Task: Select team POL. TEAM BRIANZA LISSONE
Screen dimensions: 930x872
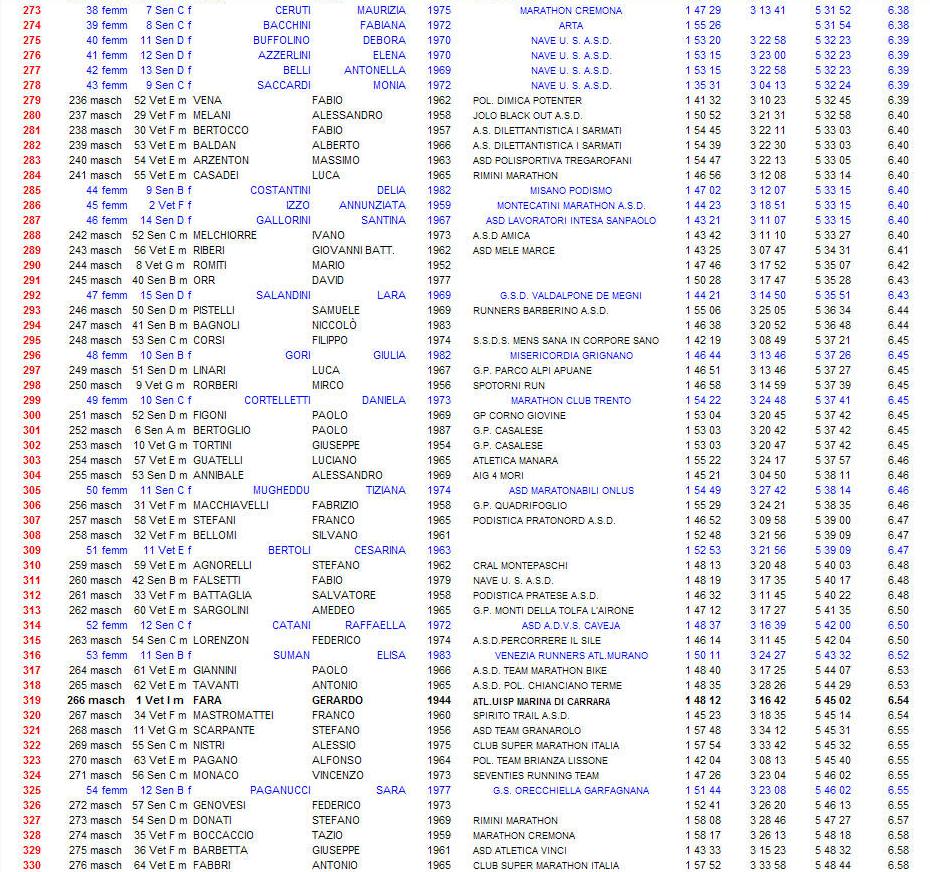Action: pyautogui.click(x=540, y=761)
